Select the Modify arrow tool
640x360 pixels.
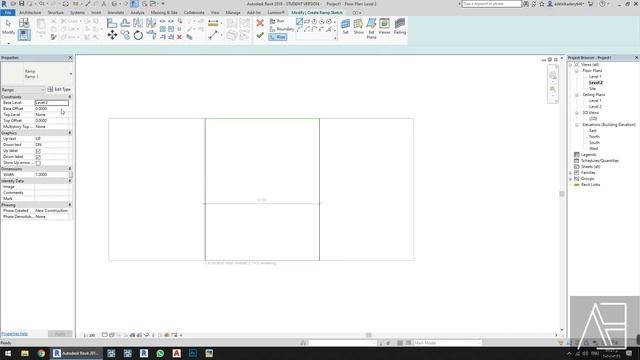pos(8,27)
